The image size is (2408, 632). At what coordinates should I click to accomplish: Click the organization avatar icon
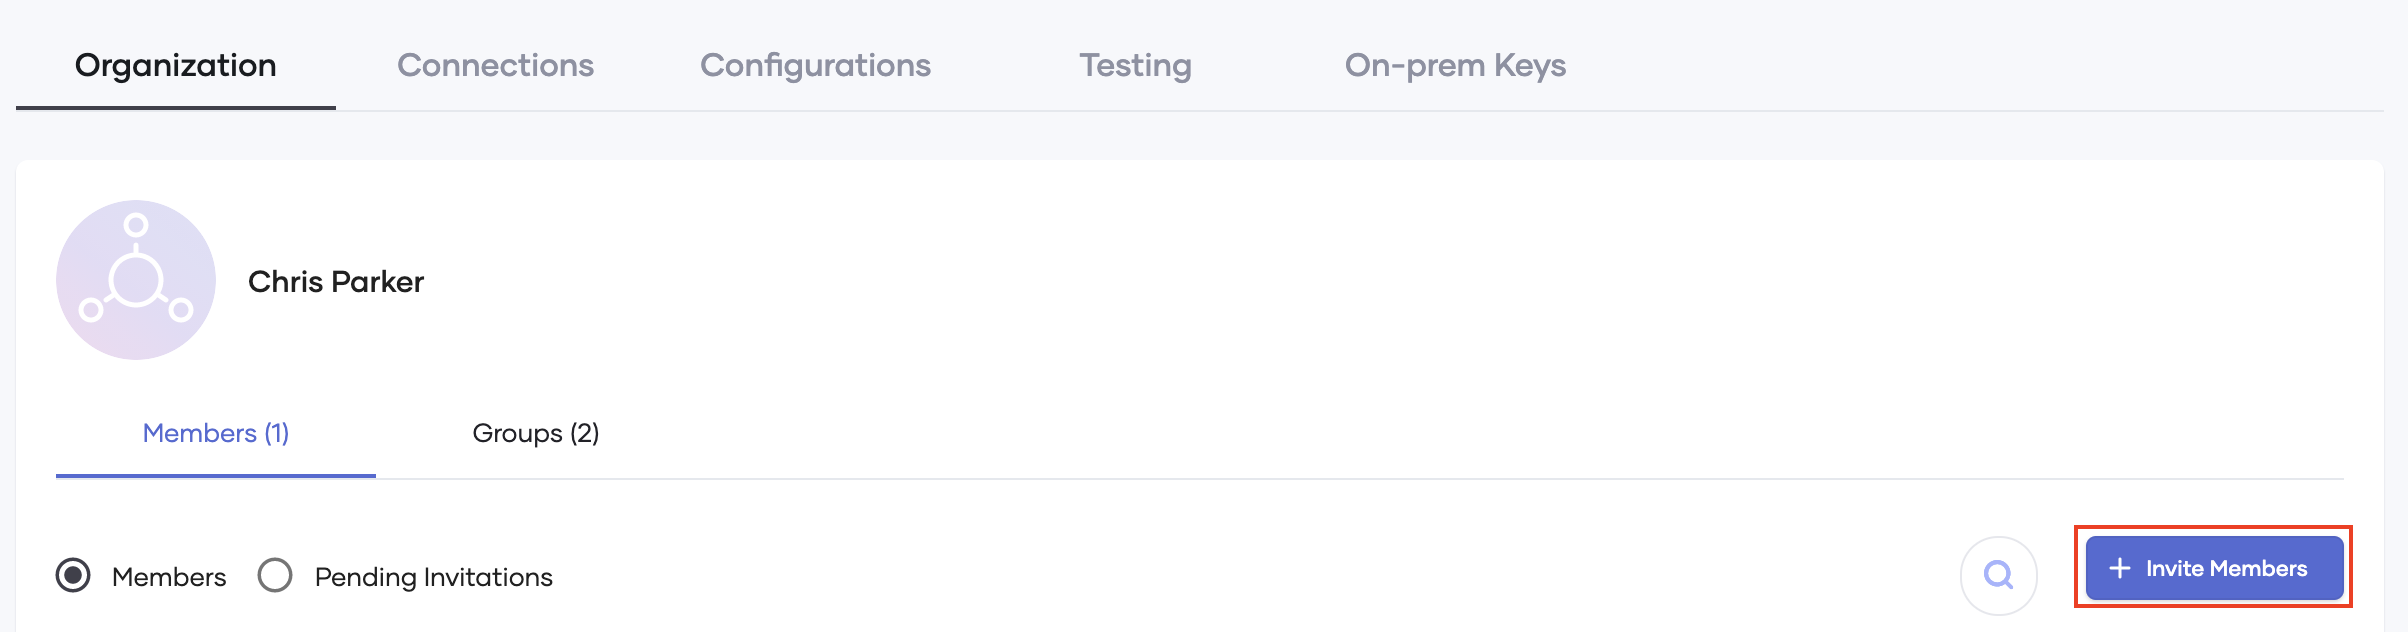tap(136, 280)
